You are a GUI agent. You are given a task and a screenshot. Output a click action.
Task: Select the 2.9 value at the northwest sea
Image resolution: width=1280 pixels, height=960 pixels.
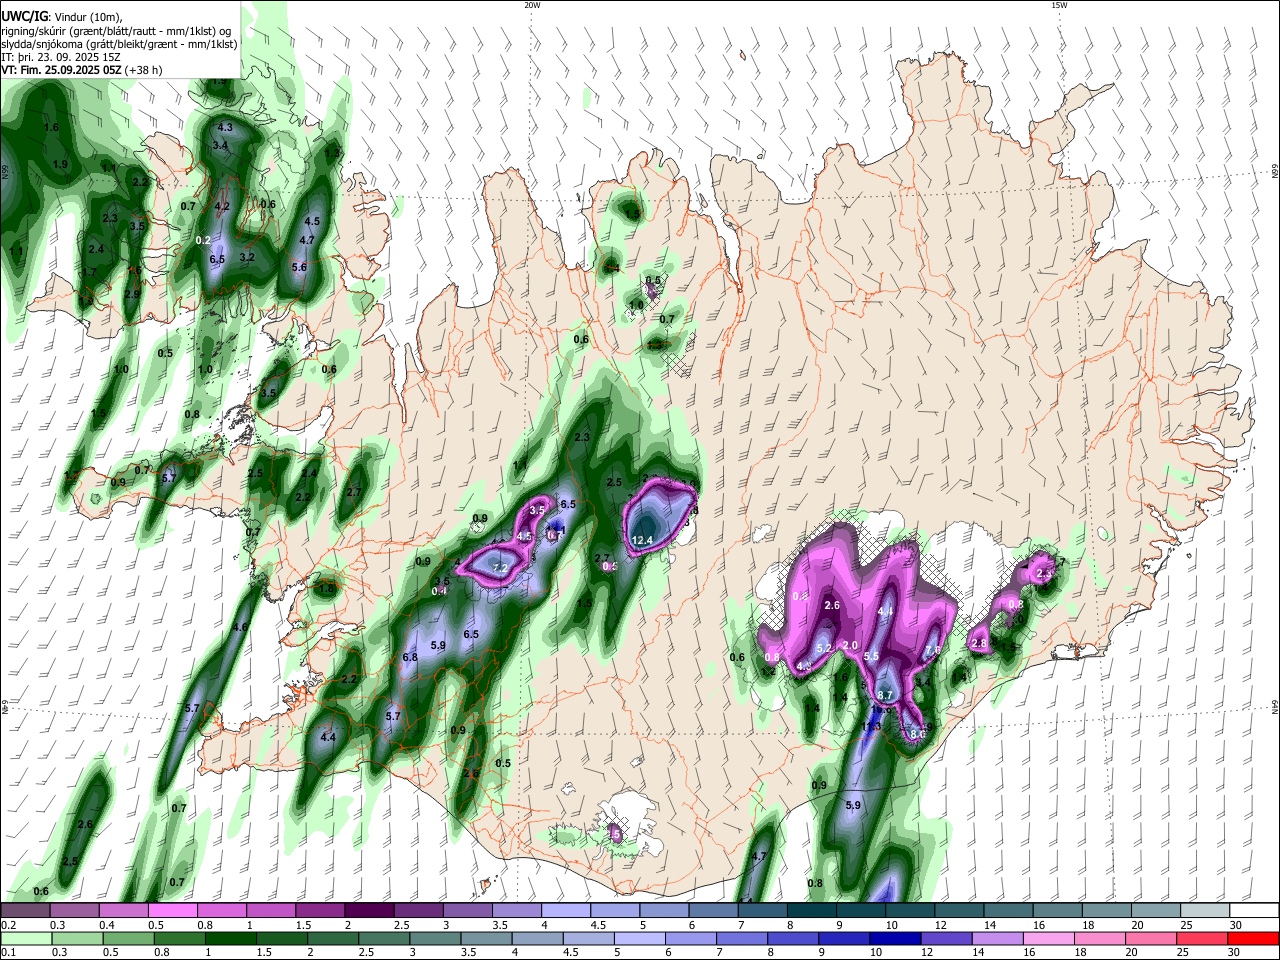pyautogui.click(x=133, y=295)
